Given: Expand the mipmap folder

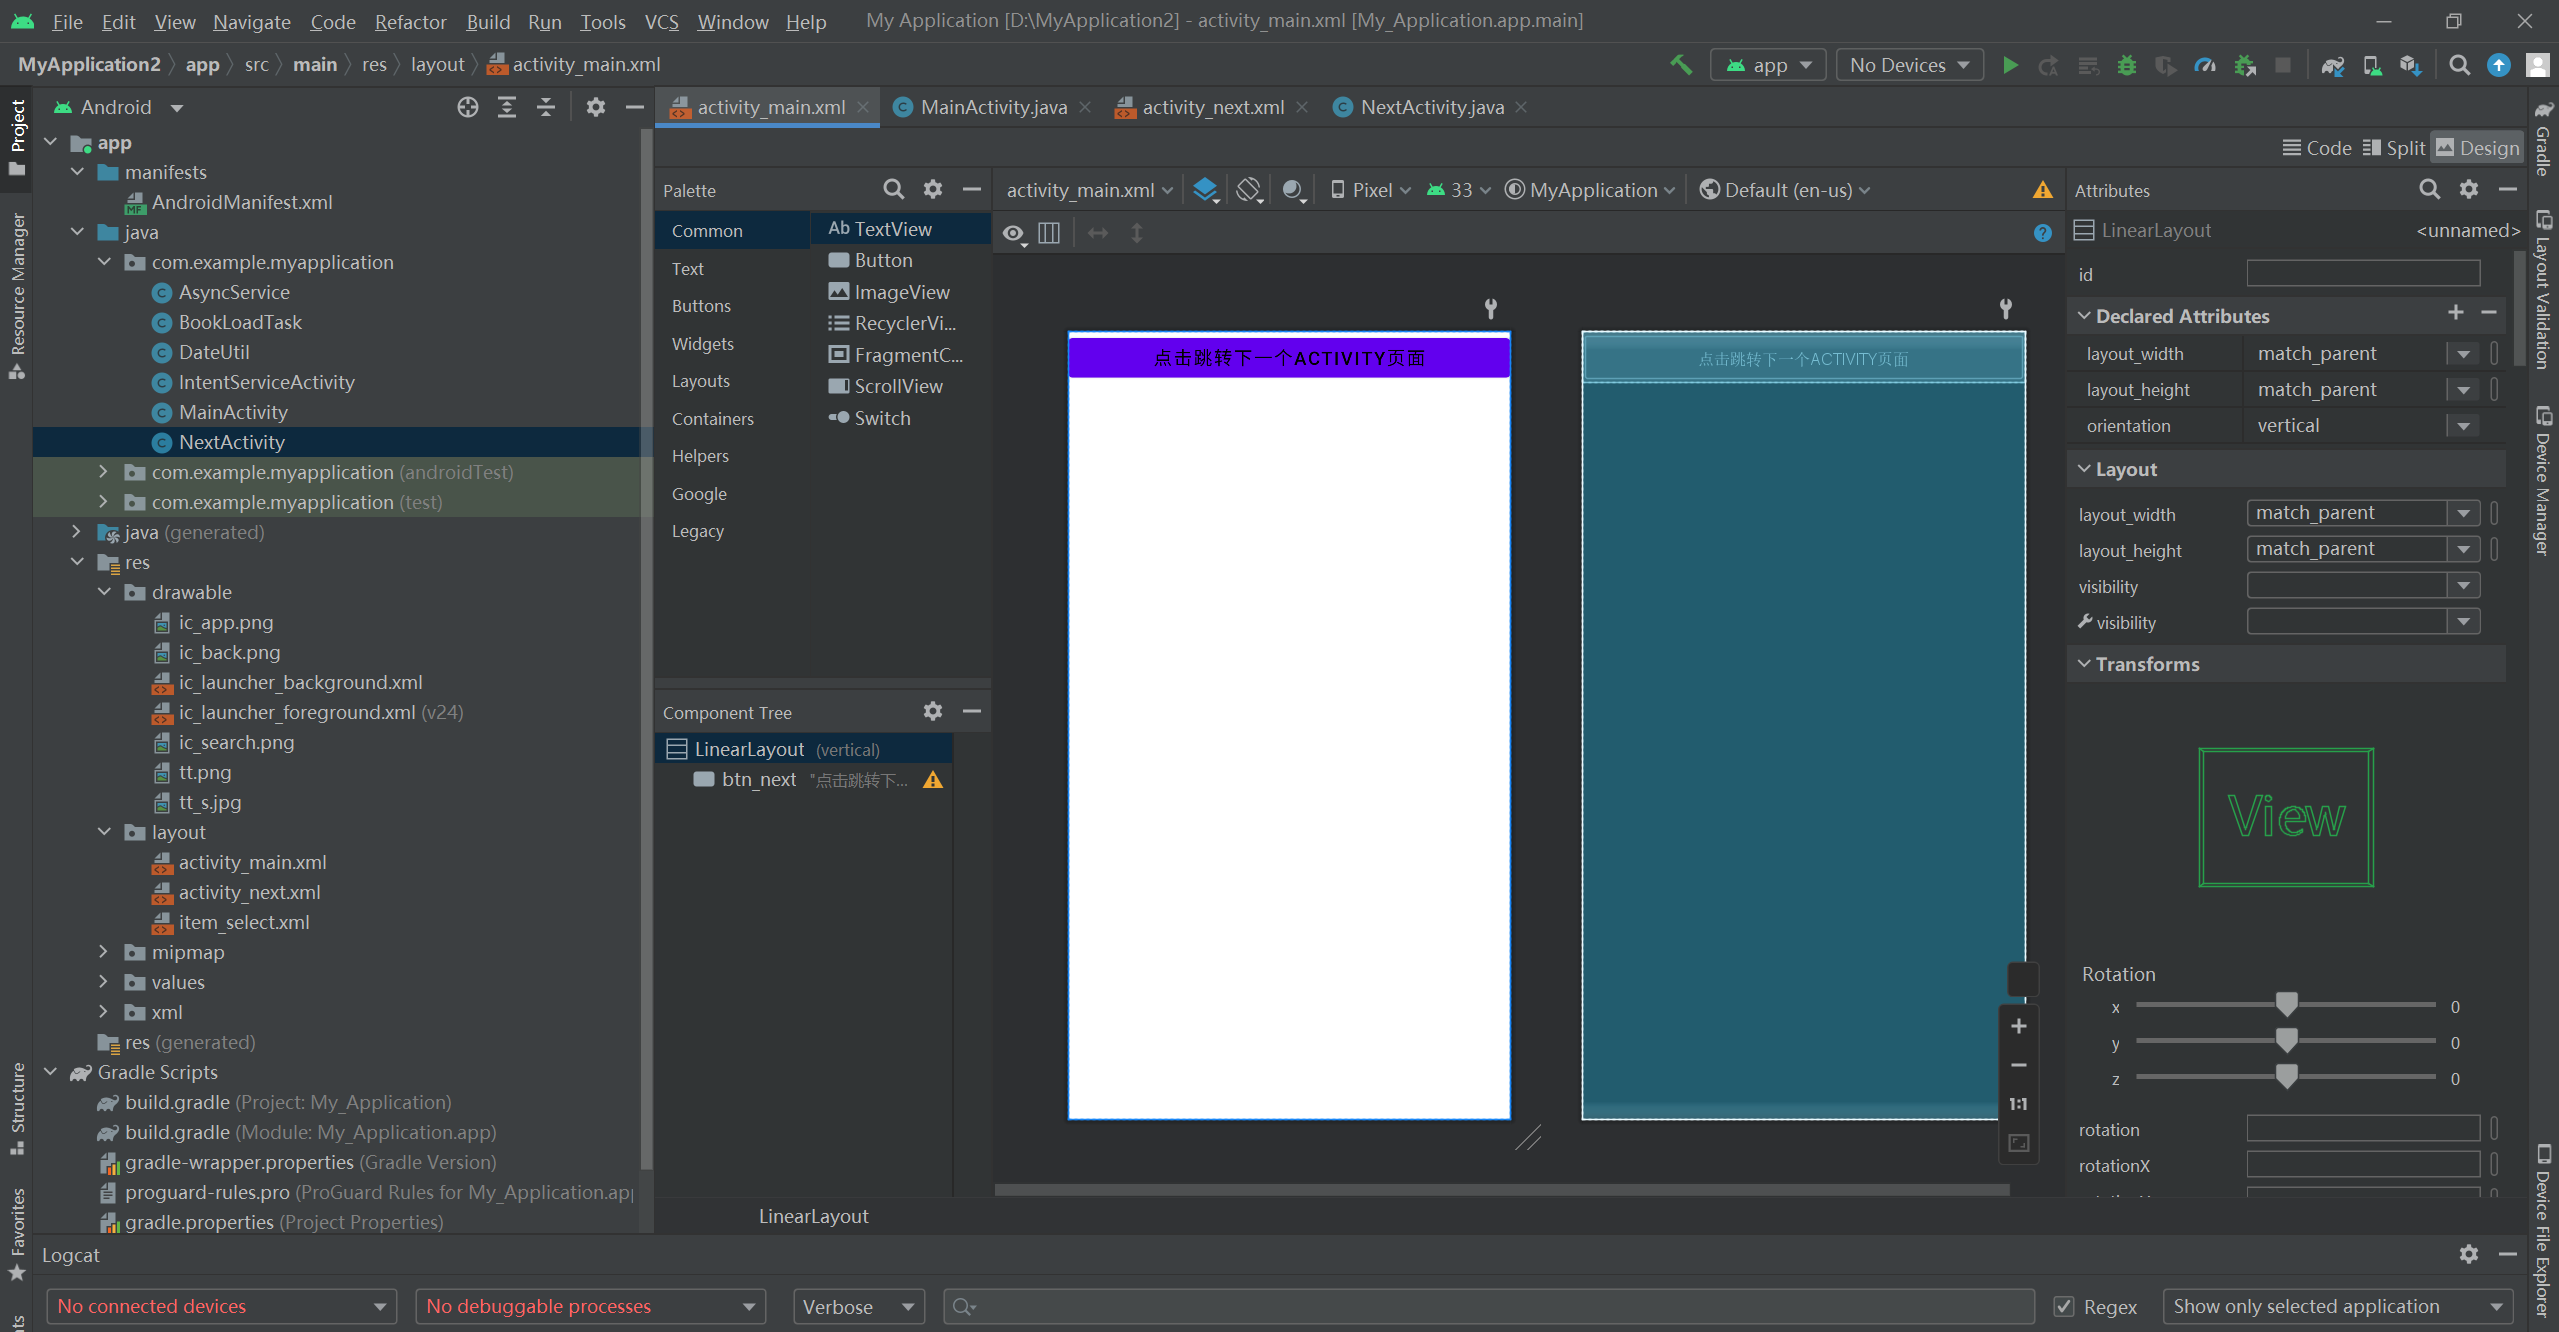Looking at the screenshot, I should coord(104,952).
